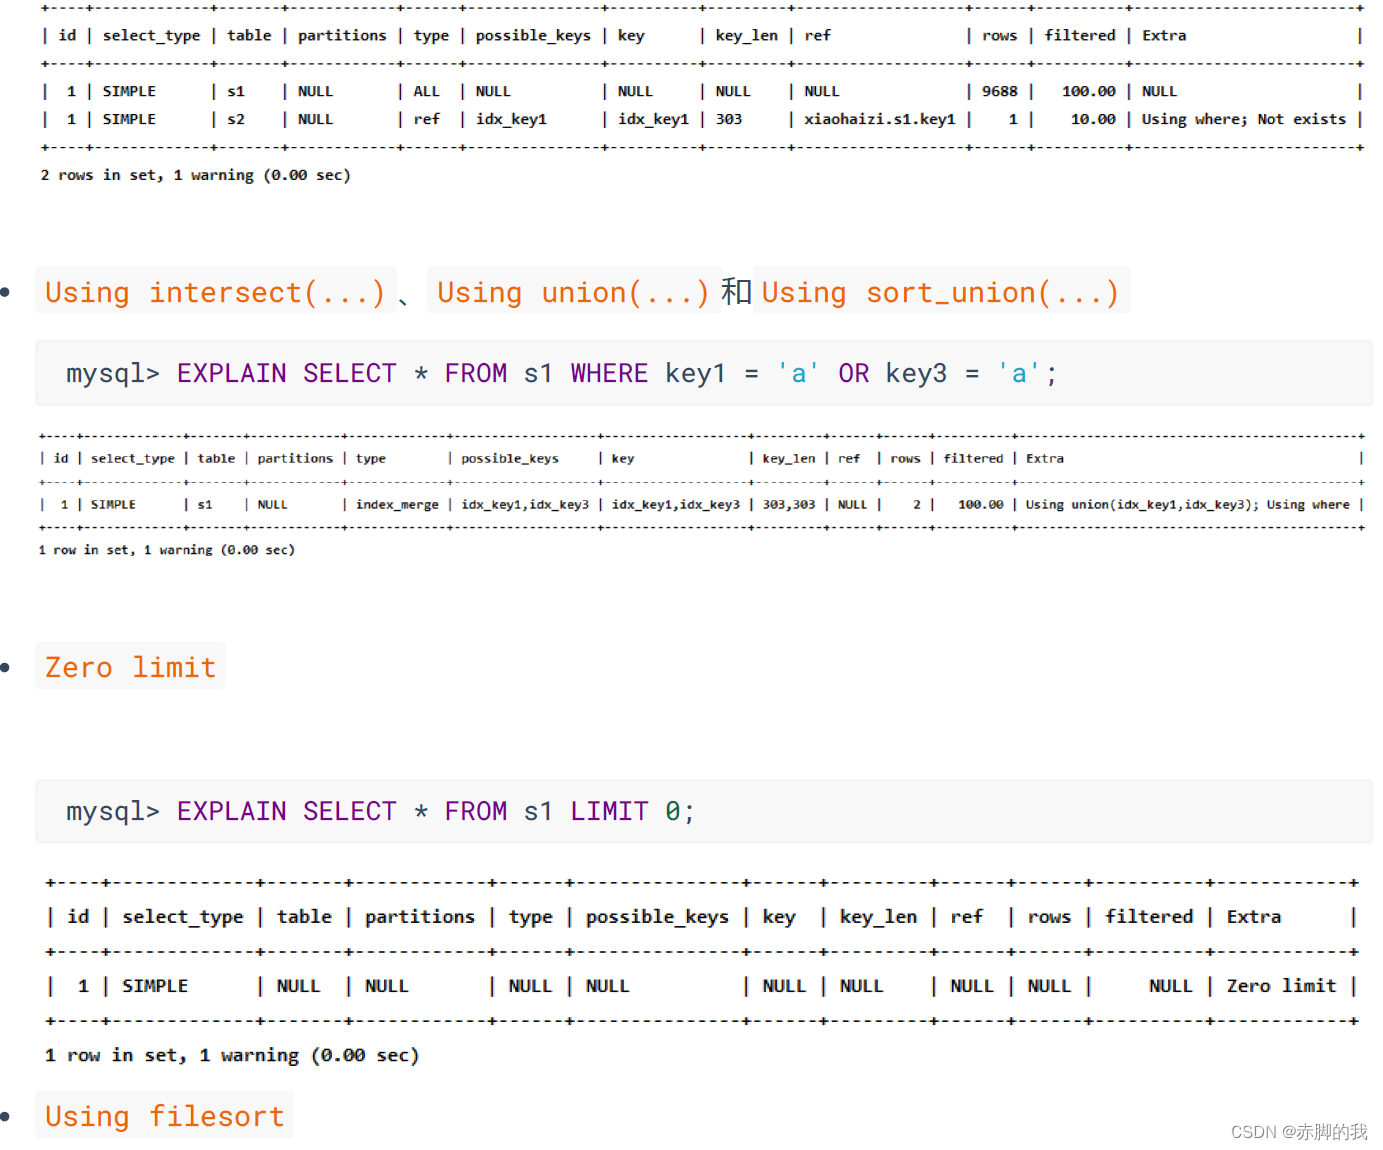Click 'xiaohaizi.s1.key1' ref cell
The width and height of the screenshot is (1383, 1150).
pos(879,119)
